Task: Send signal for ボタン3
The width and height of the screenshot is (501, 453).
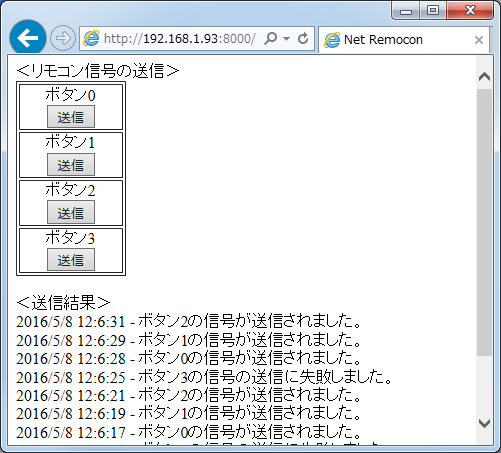Action: point(71,259)
